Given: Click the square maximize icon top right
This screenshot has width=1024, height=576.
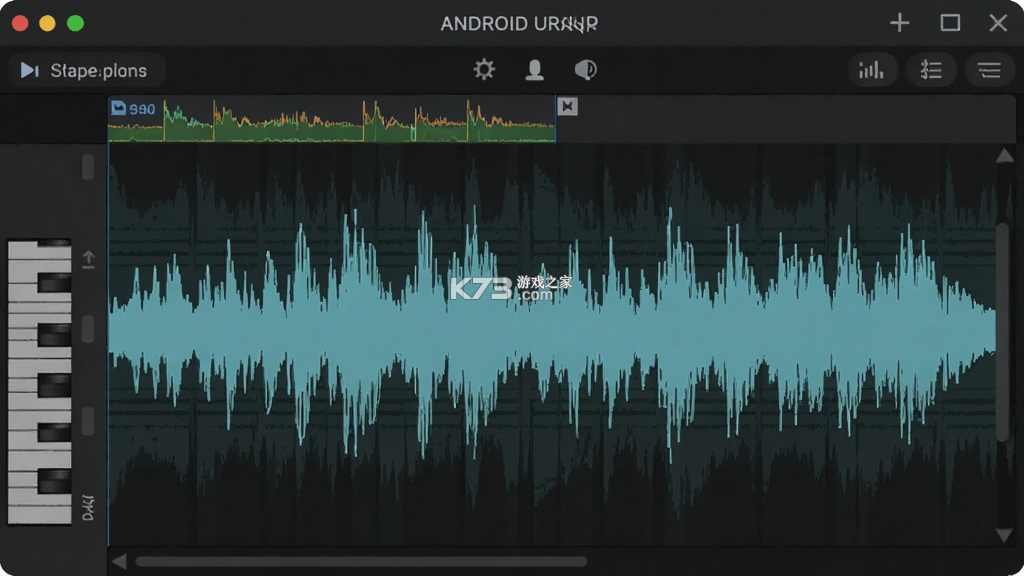Looking at the screenshot, I should (x=950, y=23).
